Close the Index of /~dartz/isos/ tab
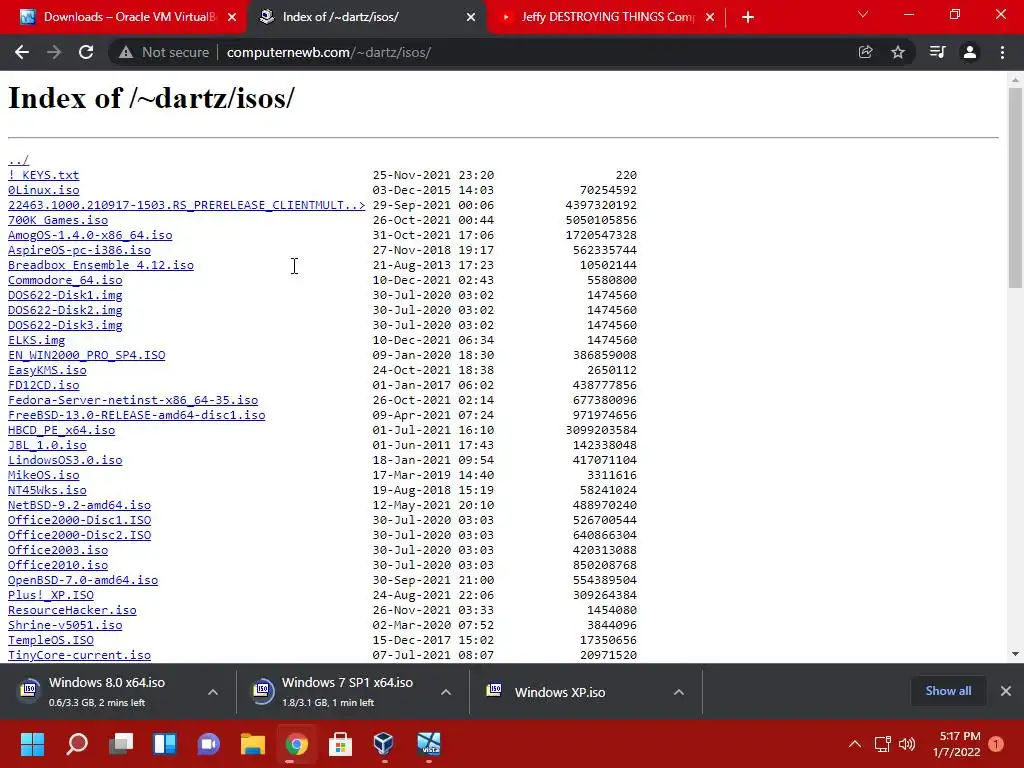Screen dimensions: 1024x768 point(471,17)
